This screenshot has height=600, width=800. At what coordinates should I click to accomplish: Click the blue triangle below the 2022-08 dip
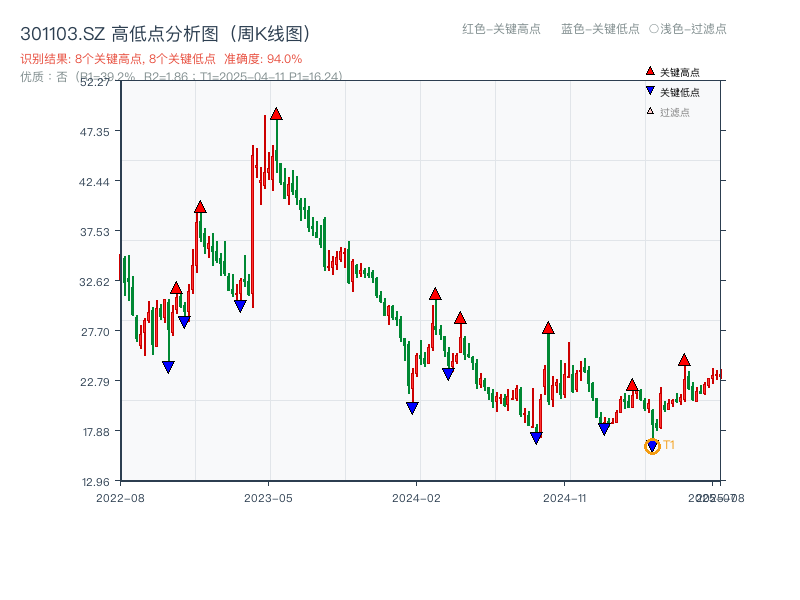pyautogui.click(x=168, y=366)
